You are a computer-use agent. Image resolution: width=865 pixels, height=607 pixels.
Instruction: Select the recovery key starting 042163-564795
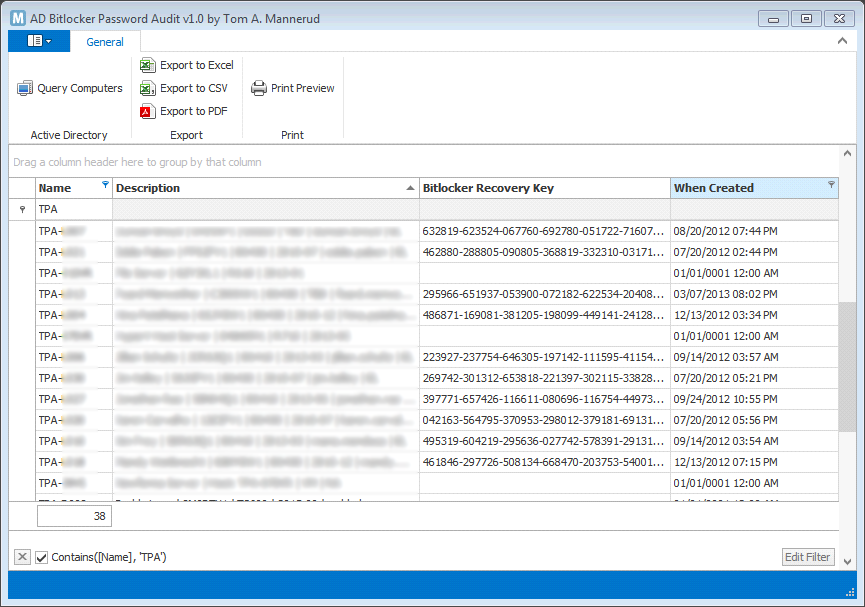(545, 420)
